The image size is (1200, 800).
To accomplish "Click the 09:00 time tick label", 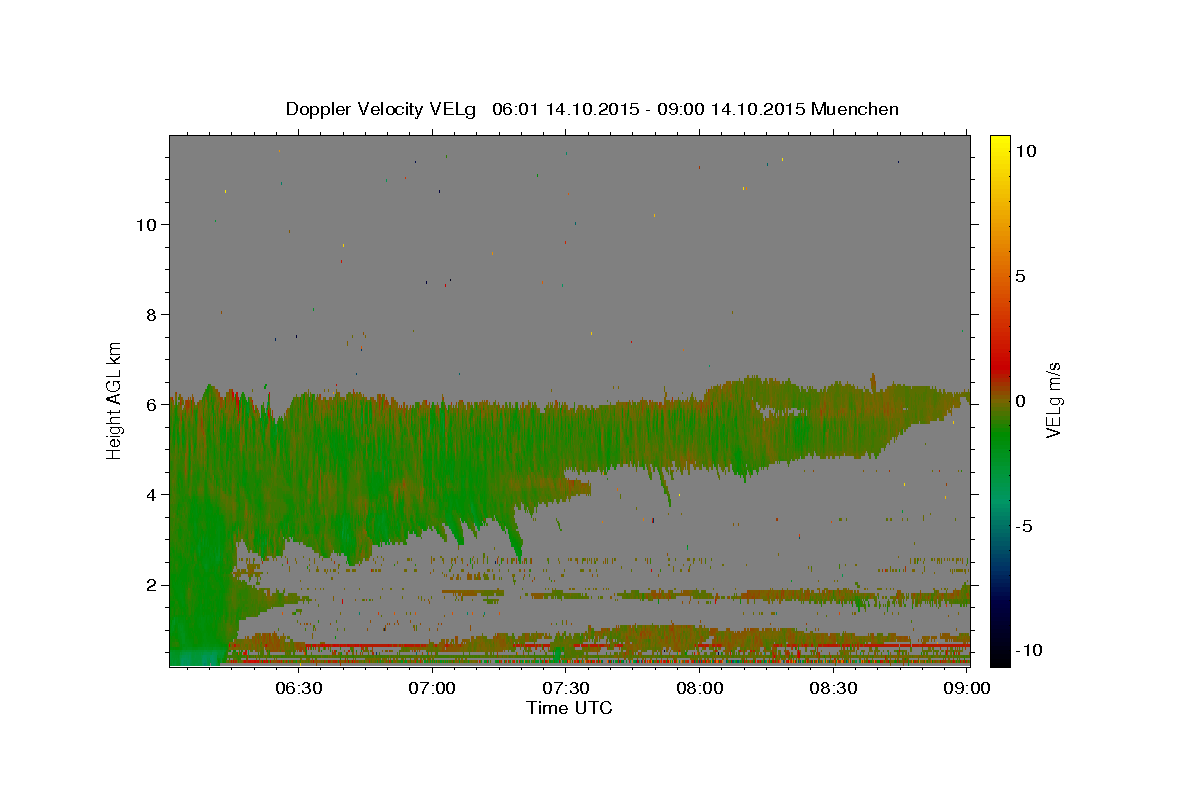I will (966, 688).
